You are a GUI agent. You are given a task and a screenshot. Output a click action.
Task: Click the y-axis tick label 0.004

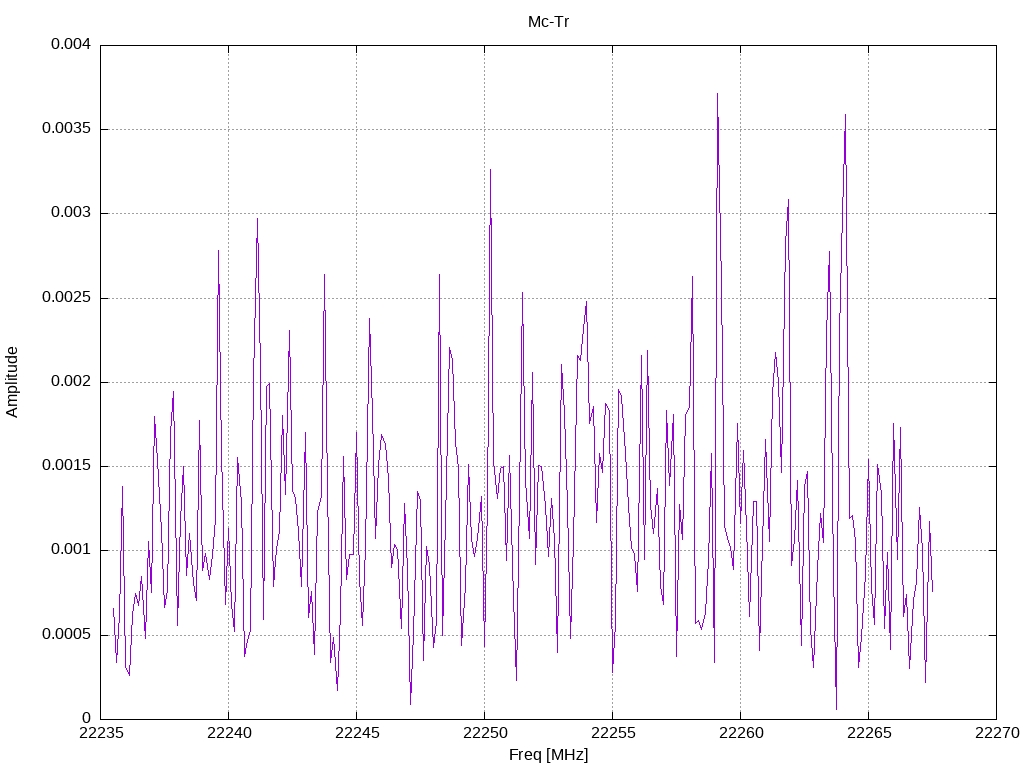coord(71,44)
